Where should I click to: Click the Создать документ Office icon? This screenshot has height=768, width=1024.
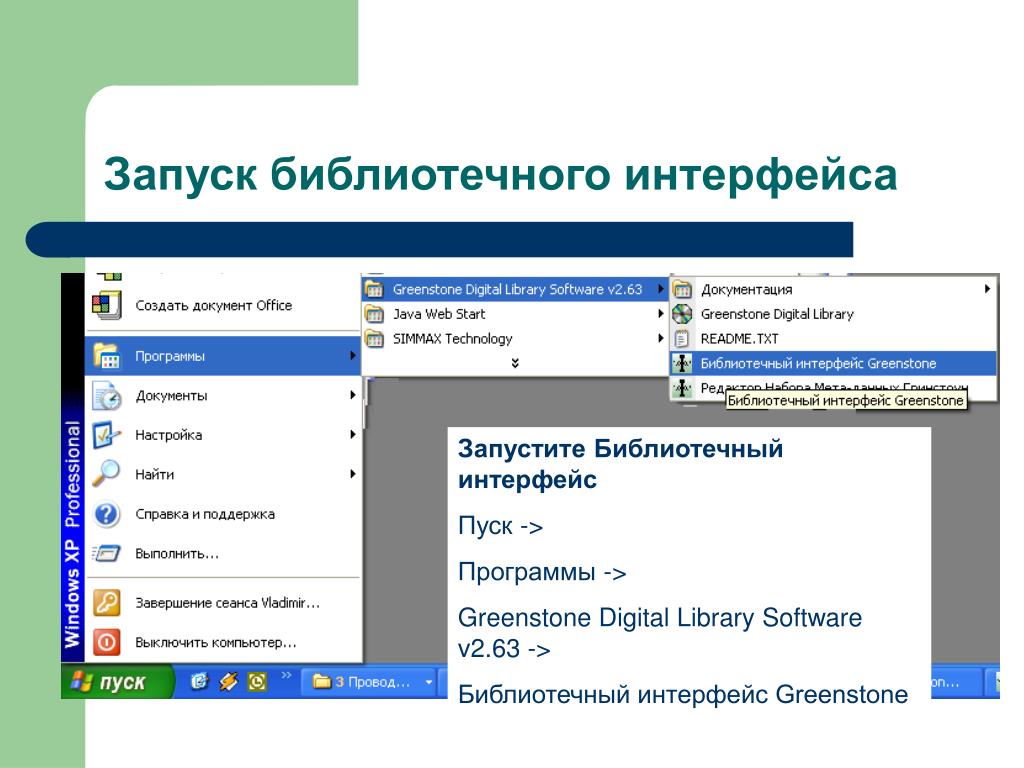point(106,305)
